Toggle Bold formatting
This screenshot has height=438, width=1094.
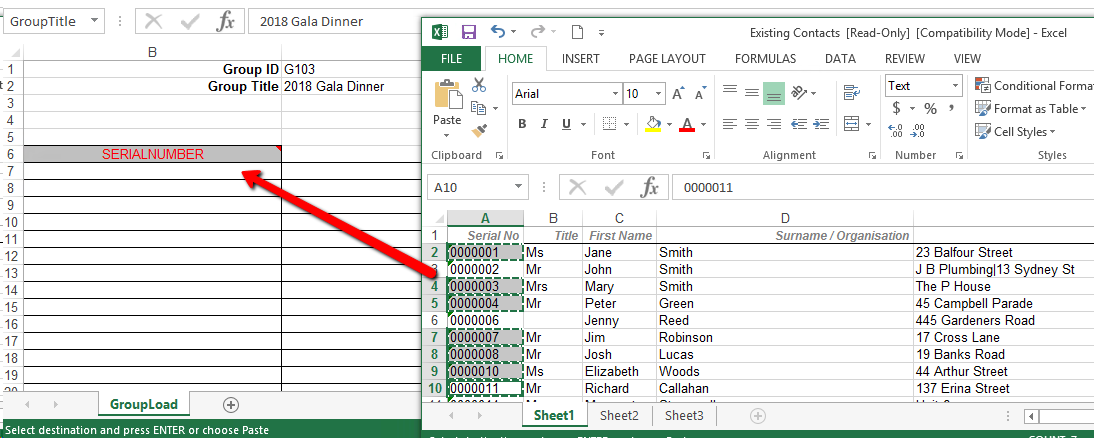click(x=522, y=124)
